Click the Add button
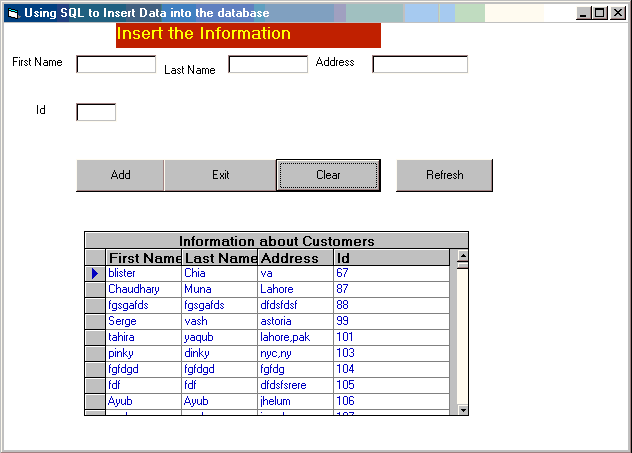The height and width of the screenshot is (453, 632). pos(120,175)
